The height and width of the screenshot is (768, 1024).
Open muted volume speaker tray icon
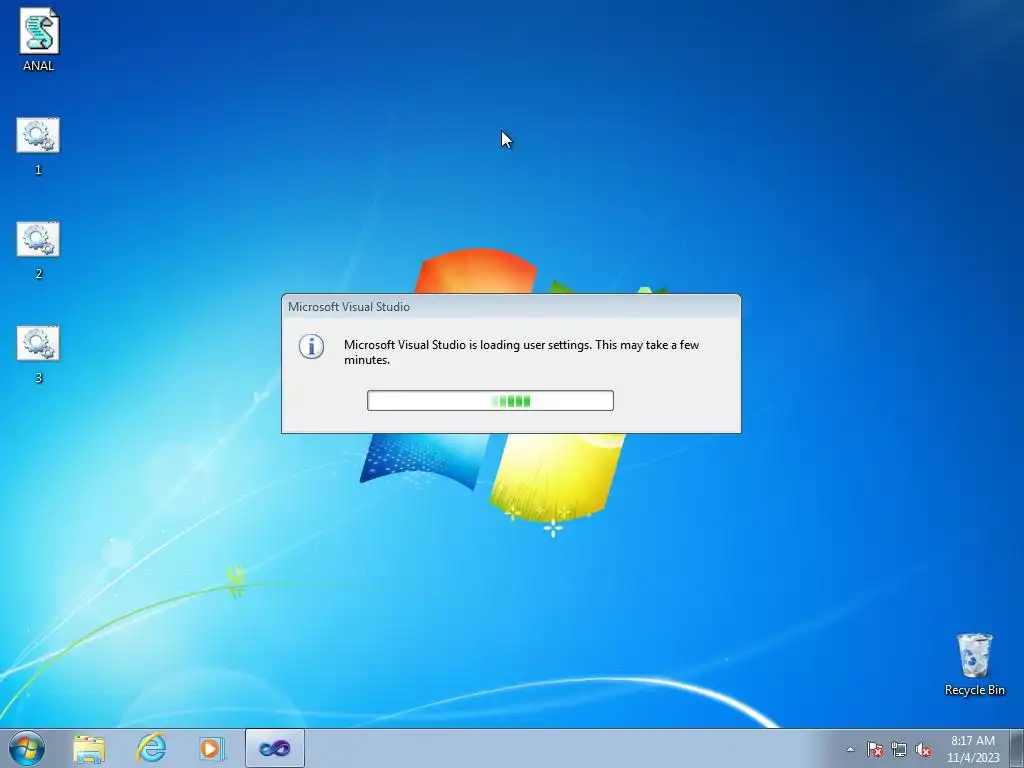pos(923,749)
